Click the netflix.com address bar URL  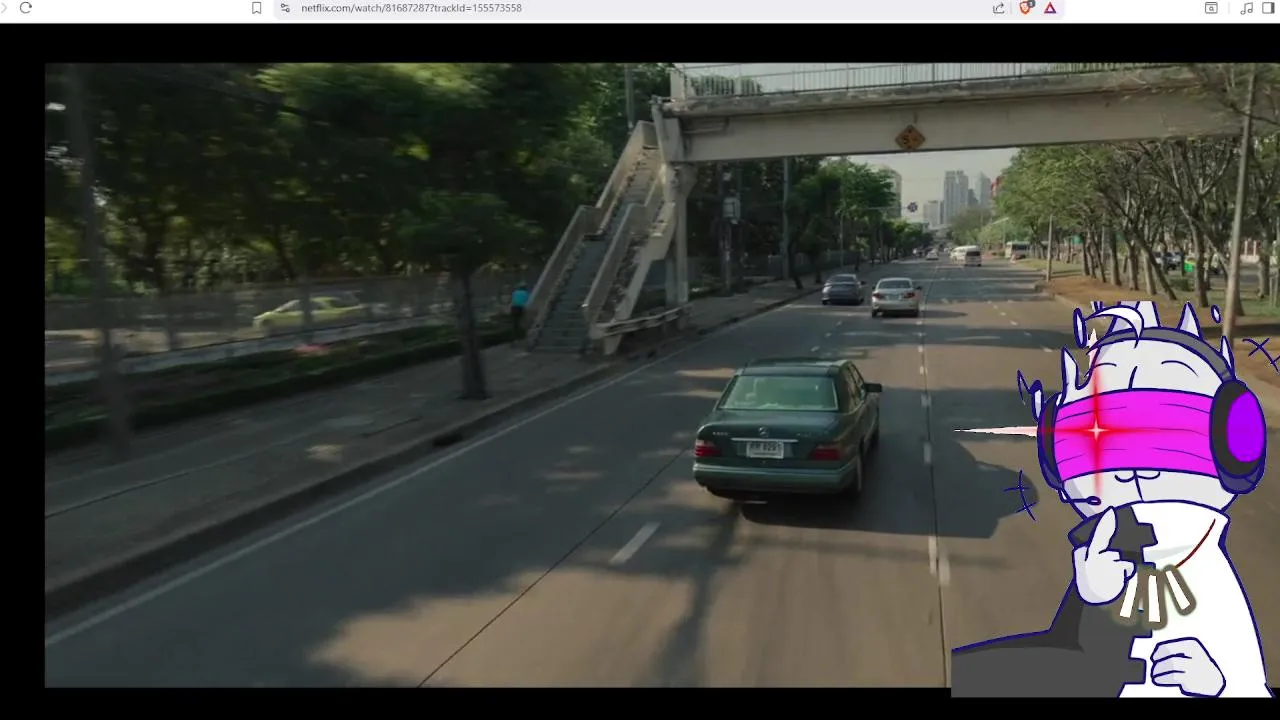(411, 8)
